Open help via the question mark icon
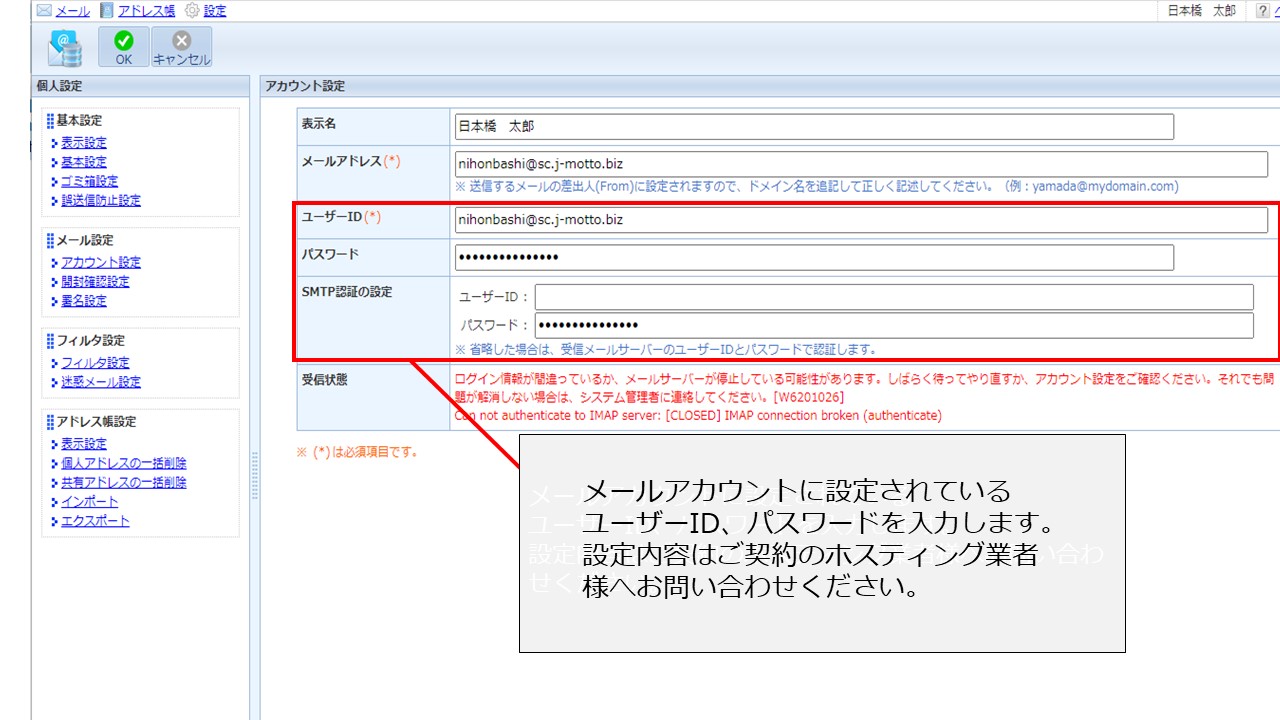This screenshot has height=720, width=1280. coord(1263,11)
